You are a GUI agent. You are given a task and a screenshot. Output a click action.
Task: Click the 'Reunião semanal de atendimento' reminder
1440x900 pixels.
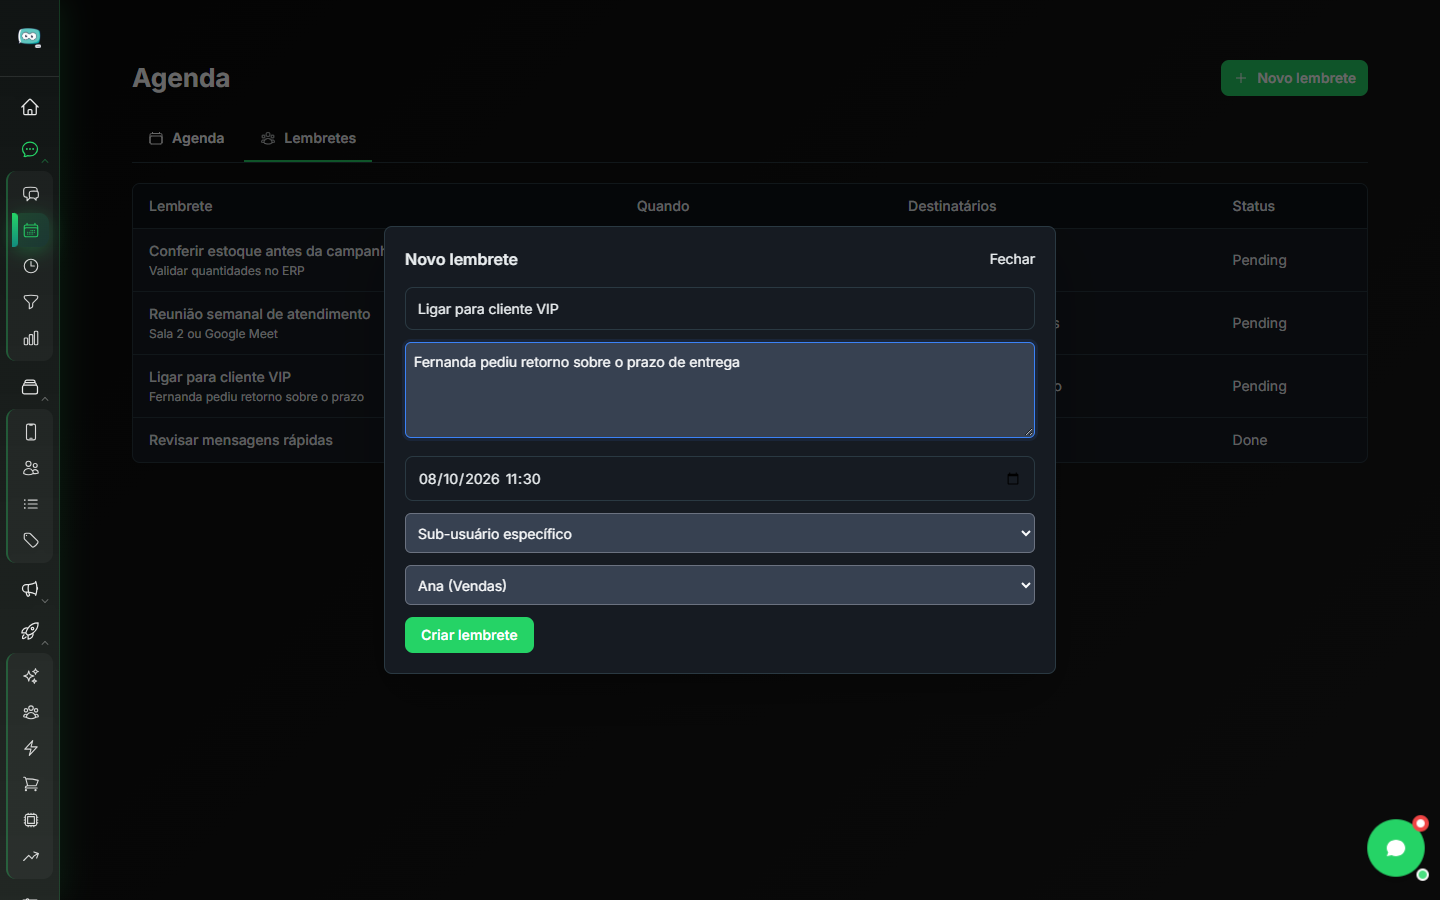(260, 314)
